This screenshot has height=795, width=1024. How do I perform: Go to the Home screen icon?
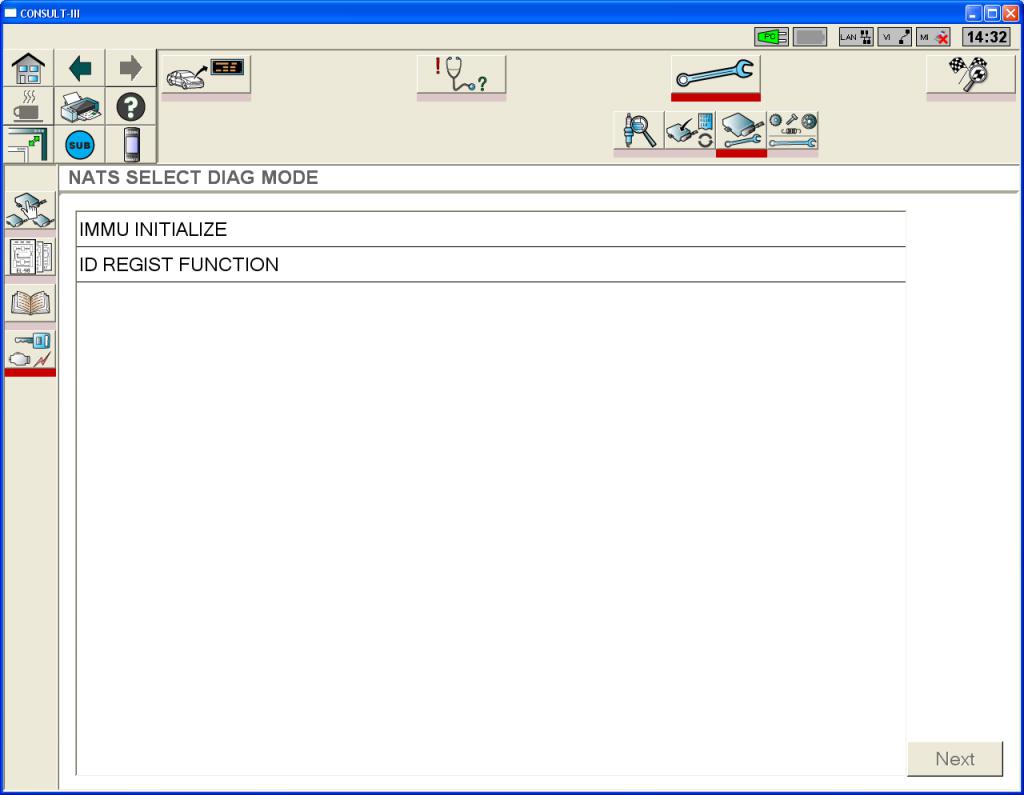(x=27, y=69)
